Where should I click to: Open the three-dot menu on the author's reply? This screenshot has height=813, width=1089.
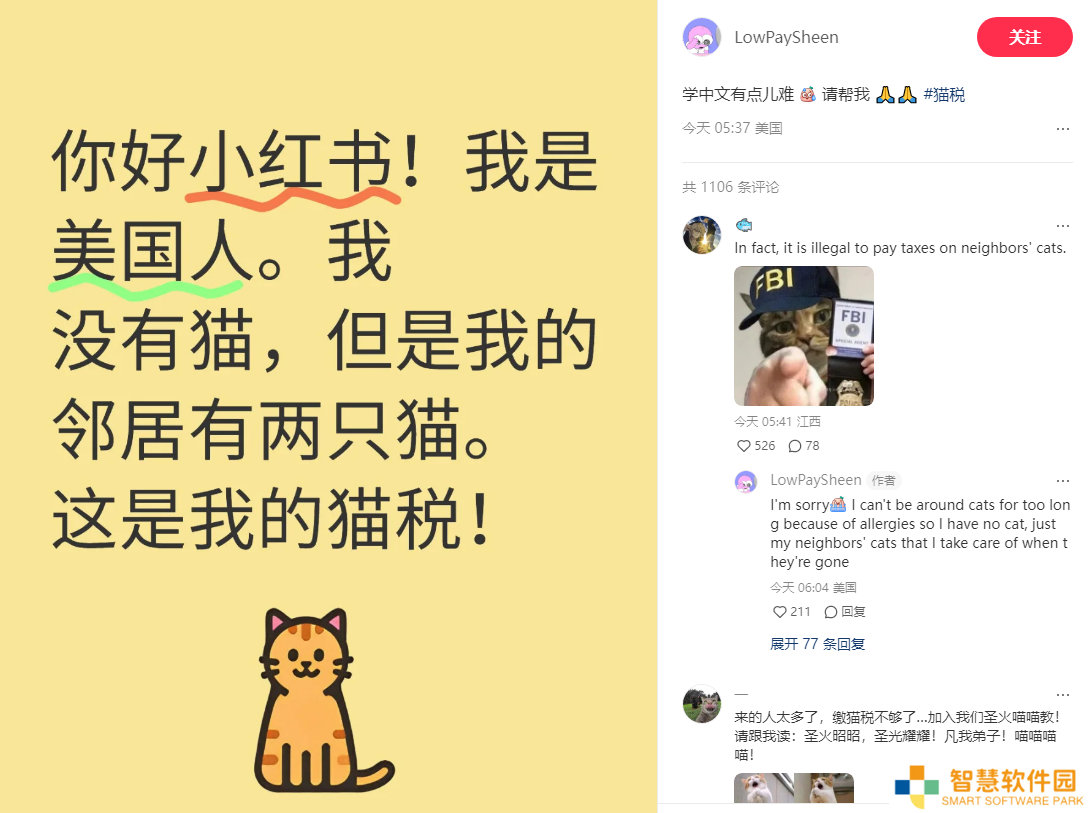(1063, 480)
